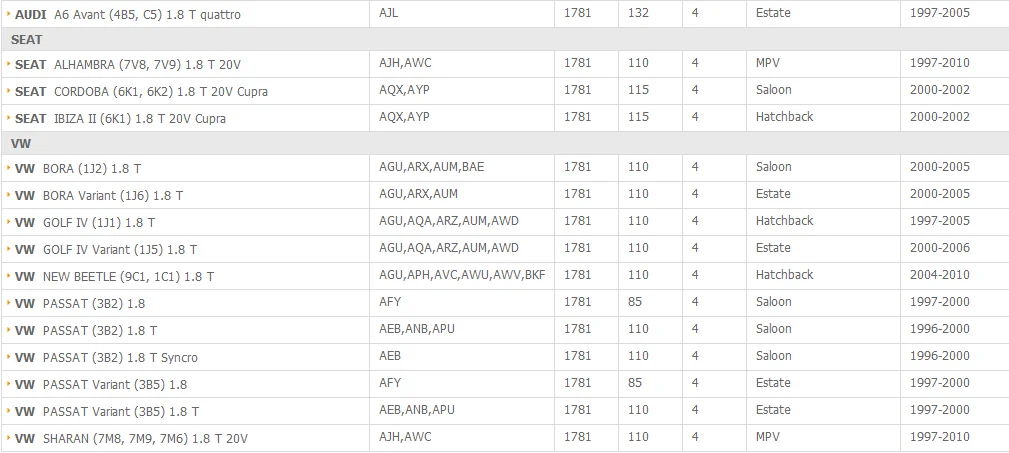Click engine codes AGU,APH,AVC,AWU,AWV,BKF
1009x453 pixels.
pyautogui.click(x=462, y=275)
